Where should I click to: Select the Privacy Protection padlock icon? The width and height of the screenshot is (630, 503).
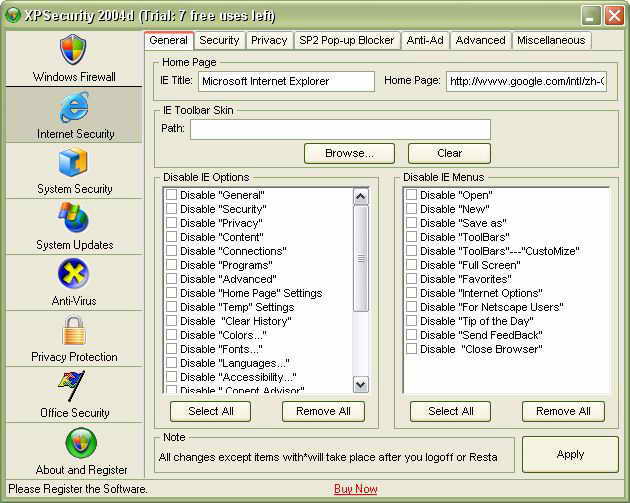74,330
